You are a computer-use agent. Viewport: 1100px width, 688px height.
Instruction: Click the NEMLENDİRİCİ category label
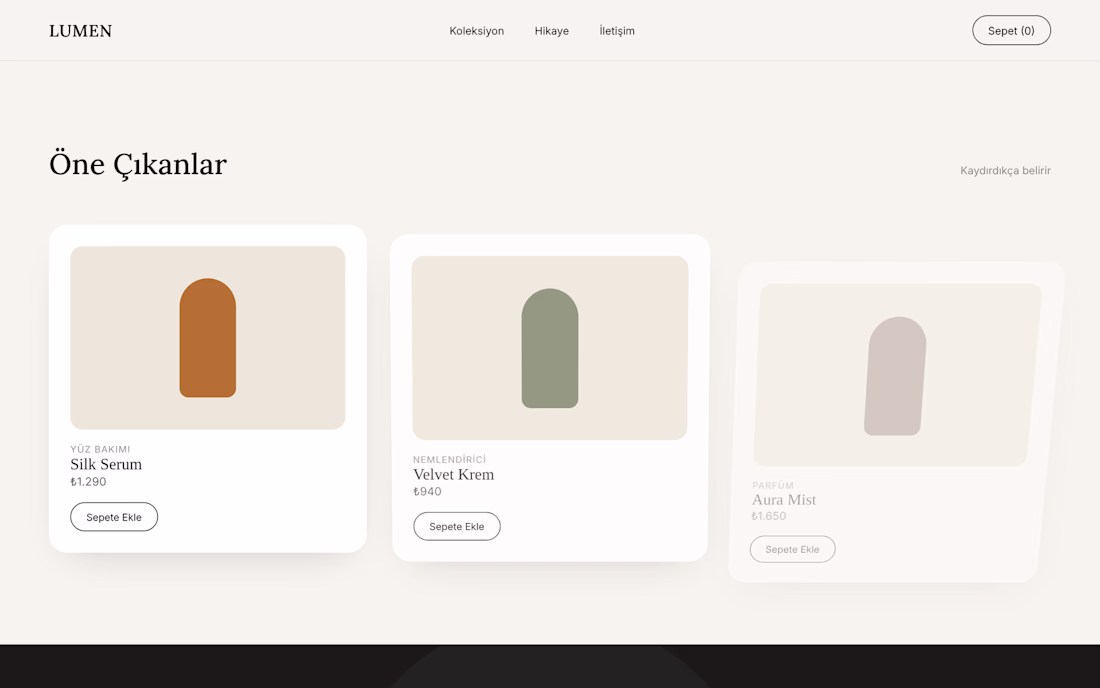[x=449, y=459]
